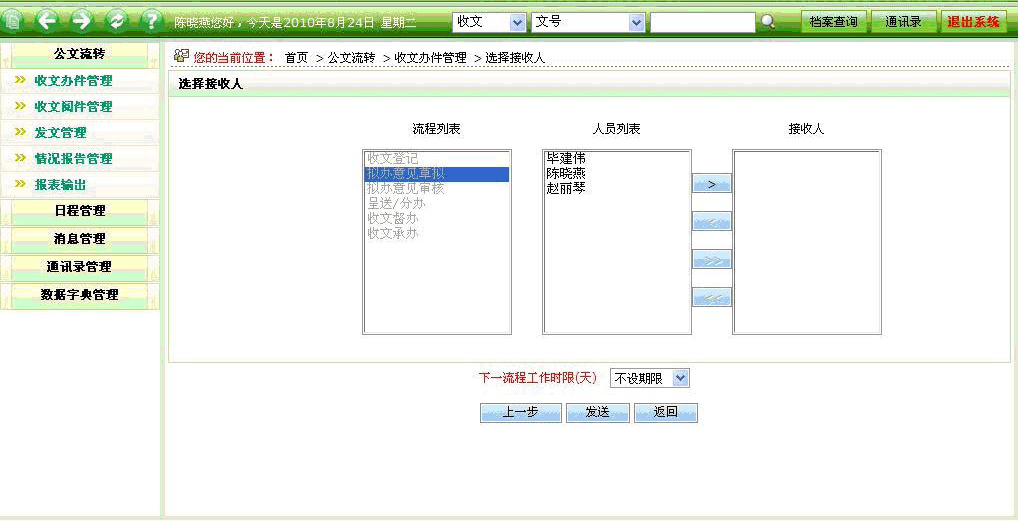
Task: Open 收文办件管理 in sidebar
Action: [x=73, y=81]
